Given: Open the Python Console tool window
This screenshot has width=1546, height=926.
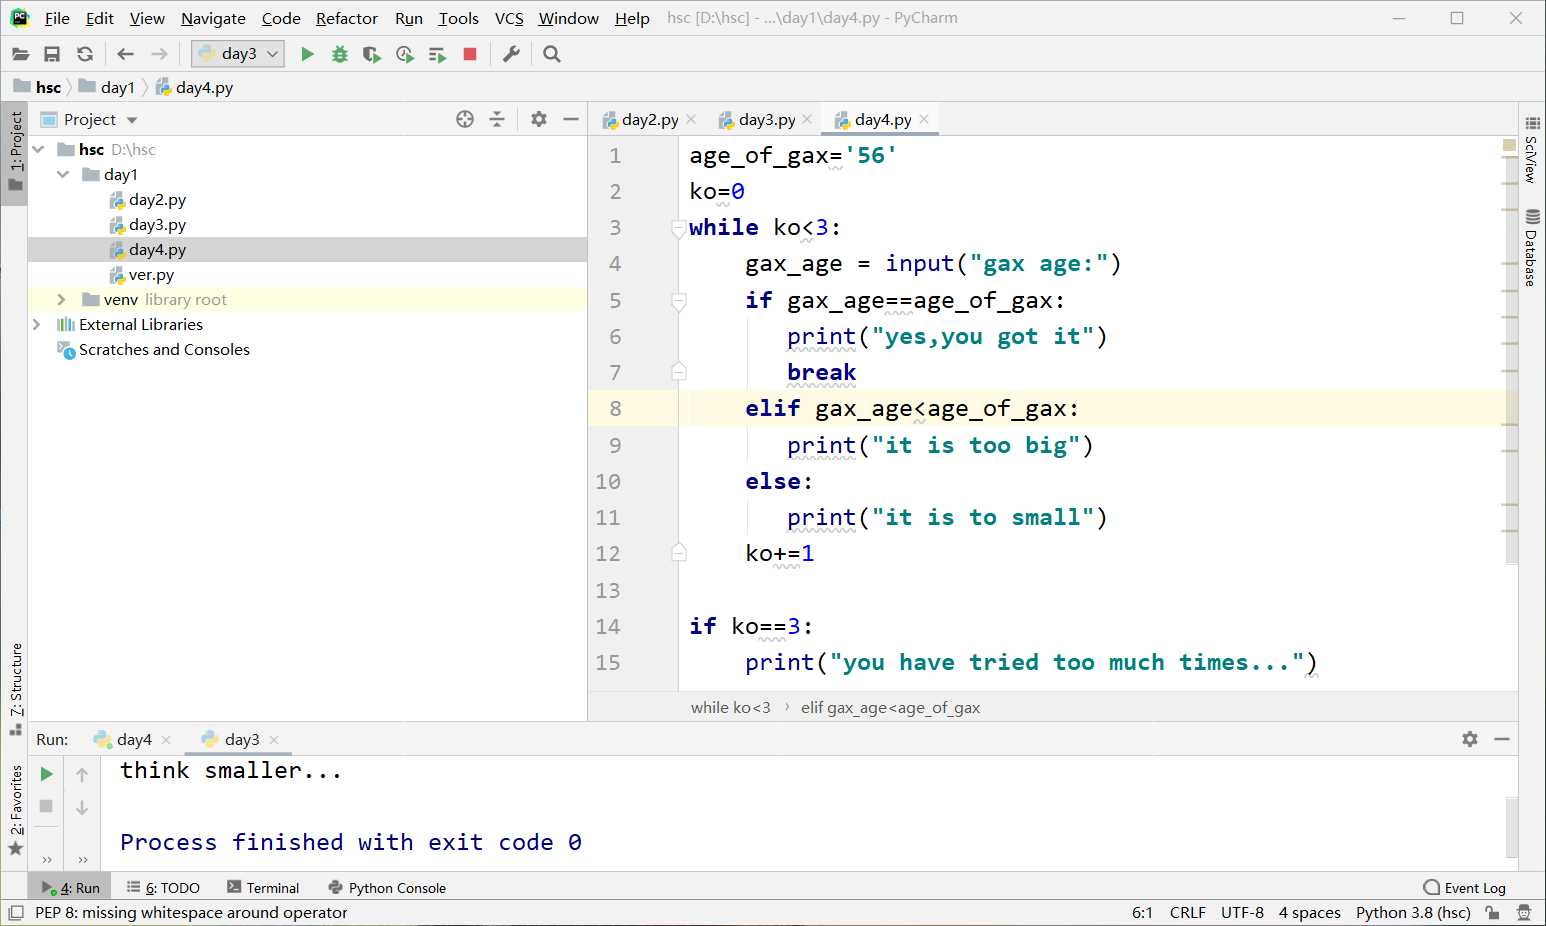Looking at the screenshot, I should coord(387,888).
